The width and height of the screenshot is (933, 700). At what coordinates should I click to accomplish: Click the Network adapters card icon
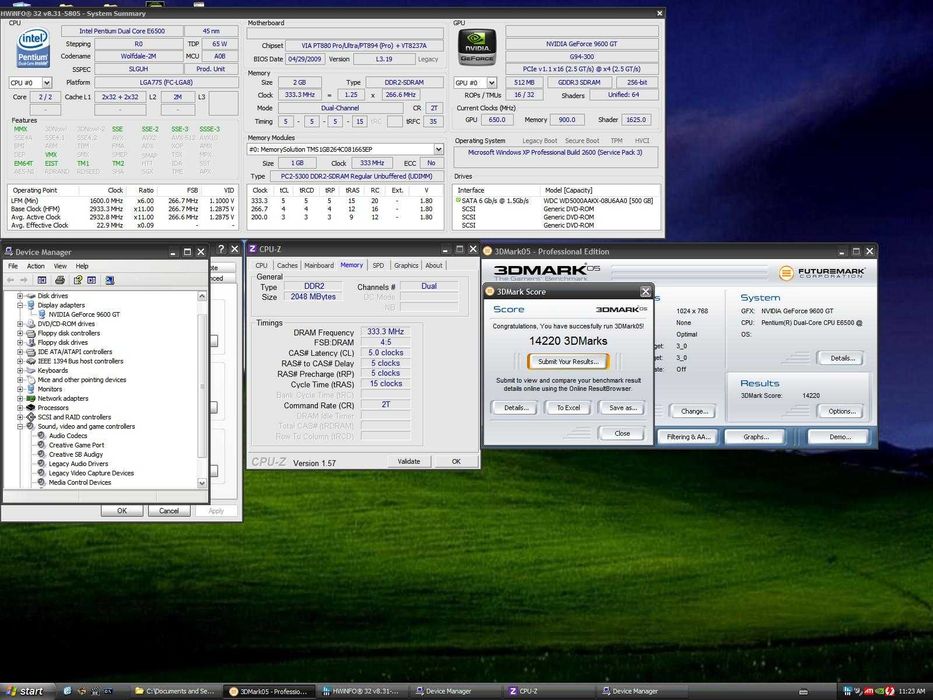[x=31, y=398]
